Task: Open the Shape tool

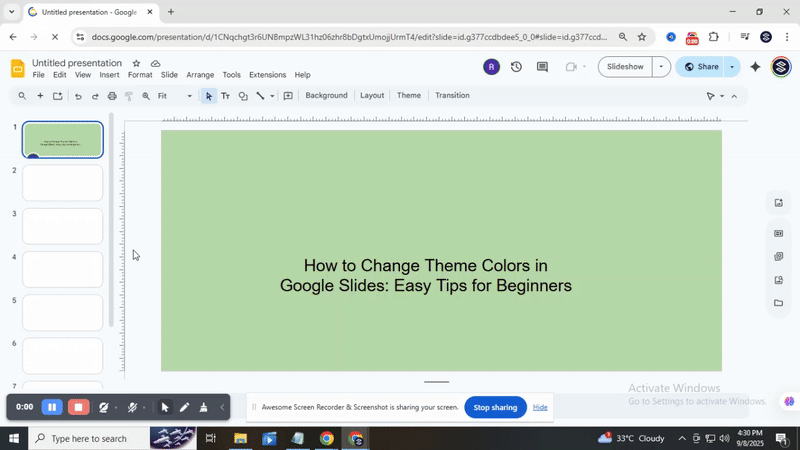Action: tap(243, 96)
